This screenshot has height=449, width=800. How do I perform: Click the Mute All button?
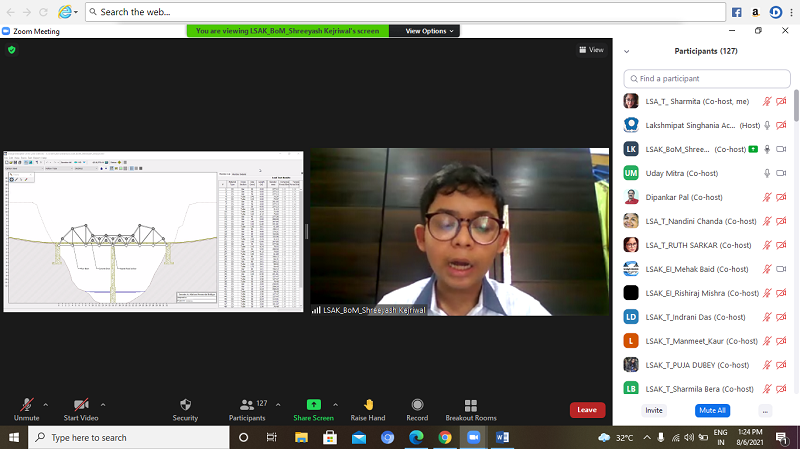711,410
